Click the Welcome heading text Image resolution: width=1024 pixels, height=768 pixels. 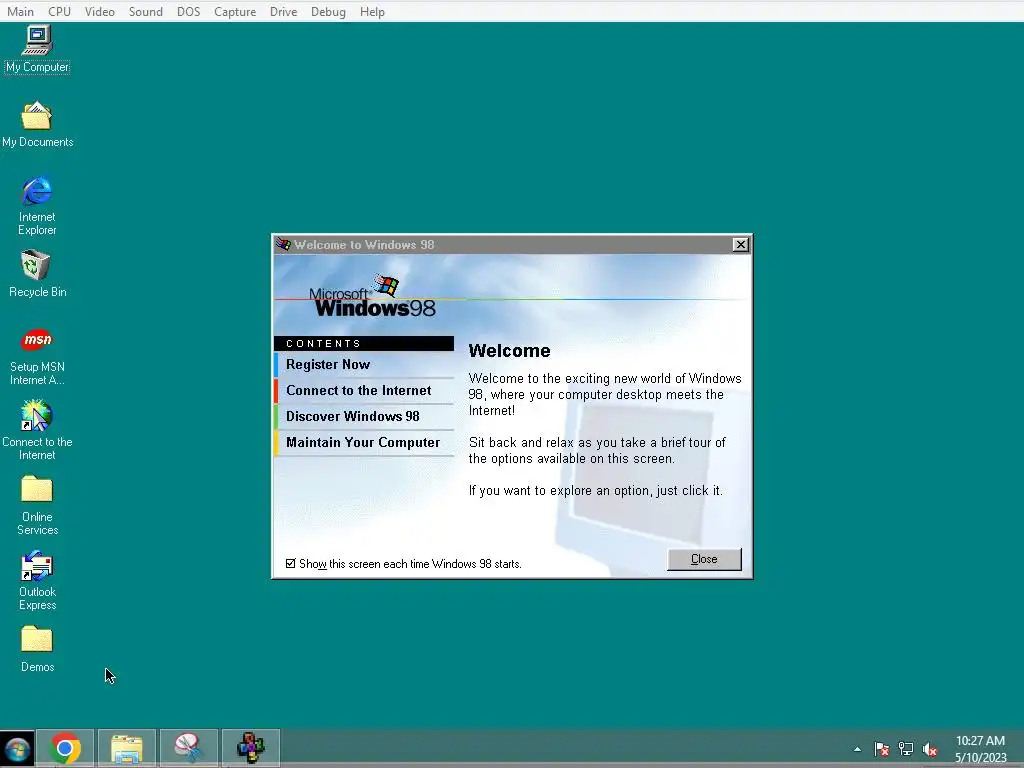pyautogui.click(x=509, y=351)
